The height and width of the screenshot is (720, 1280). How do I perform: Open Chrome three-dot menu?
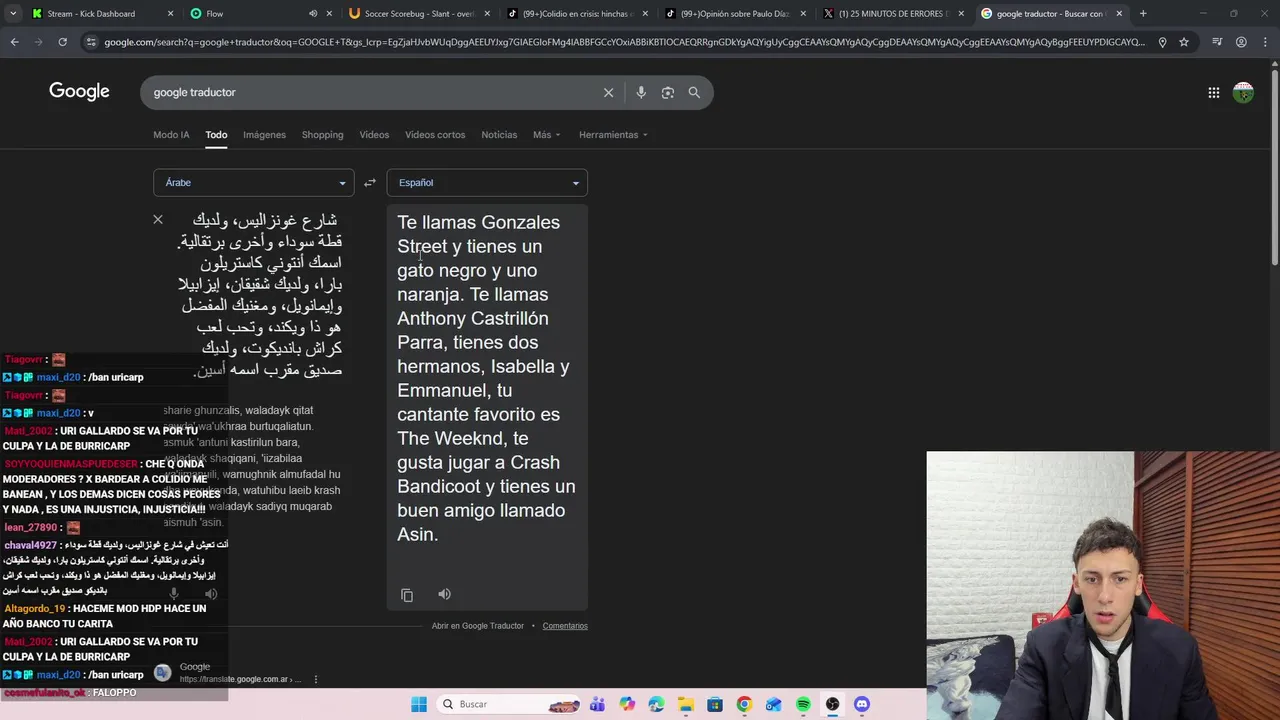tap(1265, 42)
